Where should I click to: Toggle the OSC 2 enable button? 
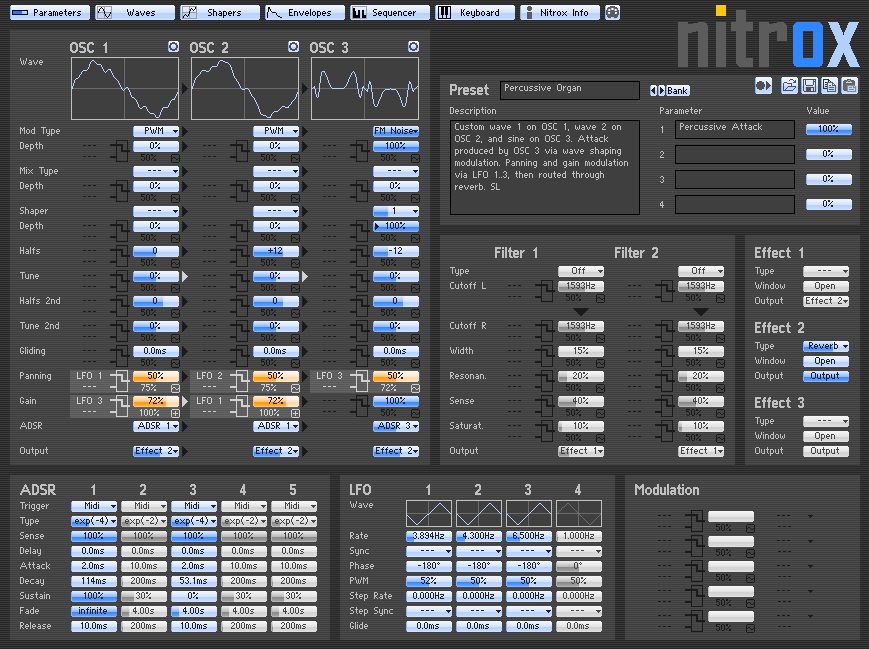[x=293, y=47]
